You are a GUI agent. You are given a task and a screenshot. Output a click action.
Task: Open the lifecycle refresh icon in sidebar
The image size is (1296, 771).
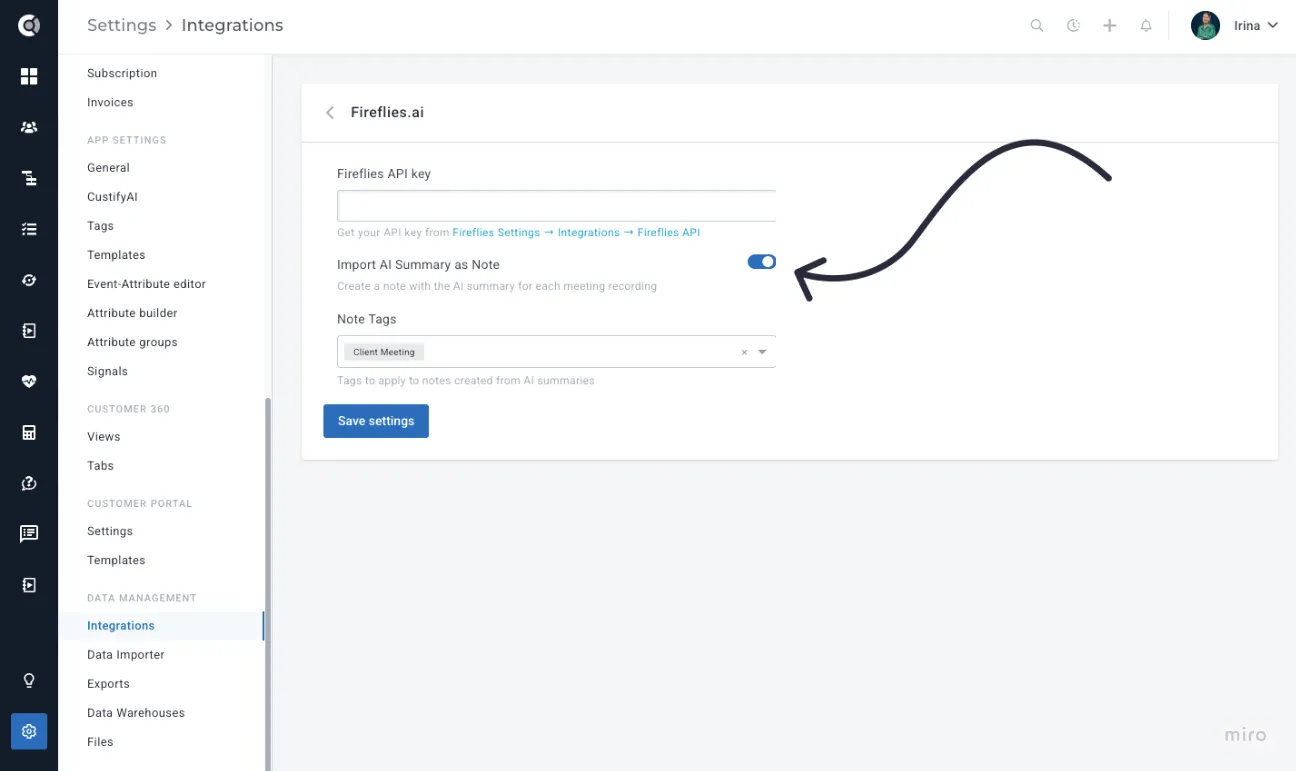point(29,280)
